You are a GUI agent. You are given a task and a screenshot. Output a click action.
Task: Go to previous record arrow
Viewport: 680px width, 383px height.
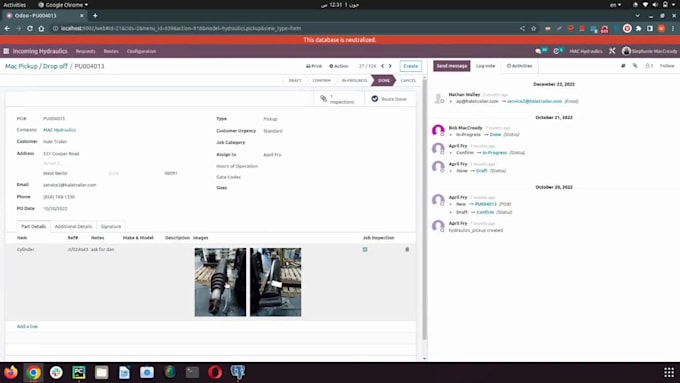382,66
